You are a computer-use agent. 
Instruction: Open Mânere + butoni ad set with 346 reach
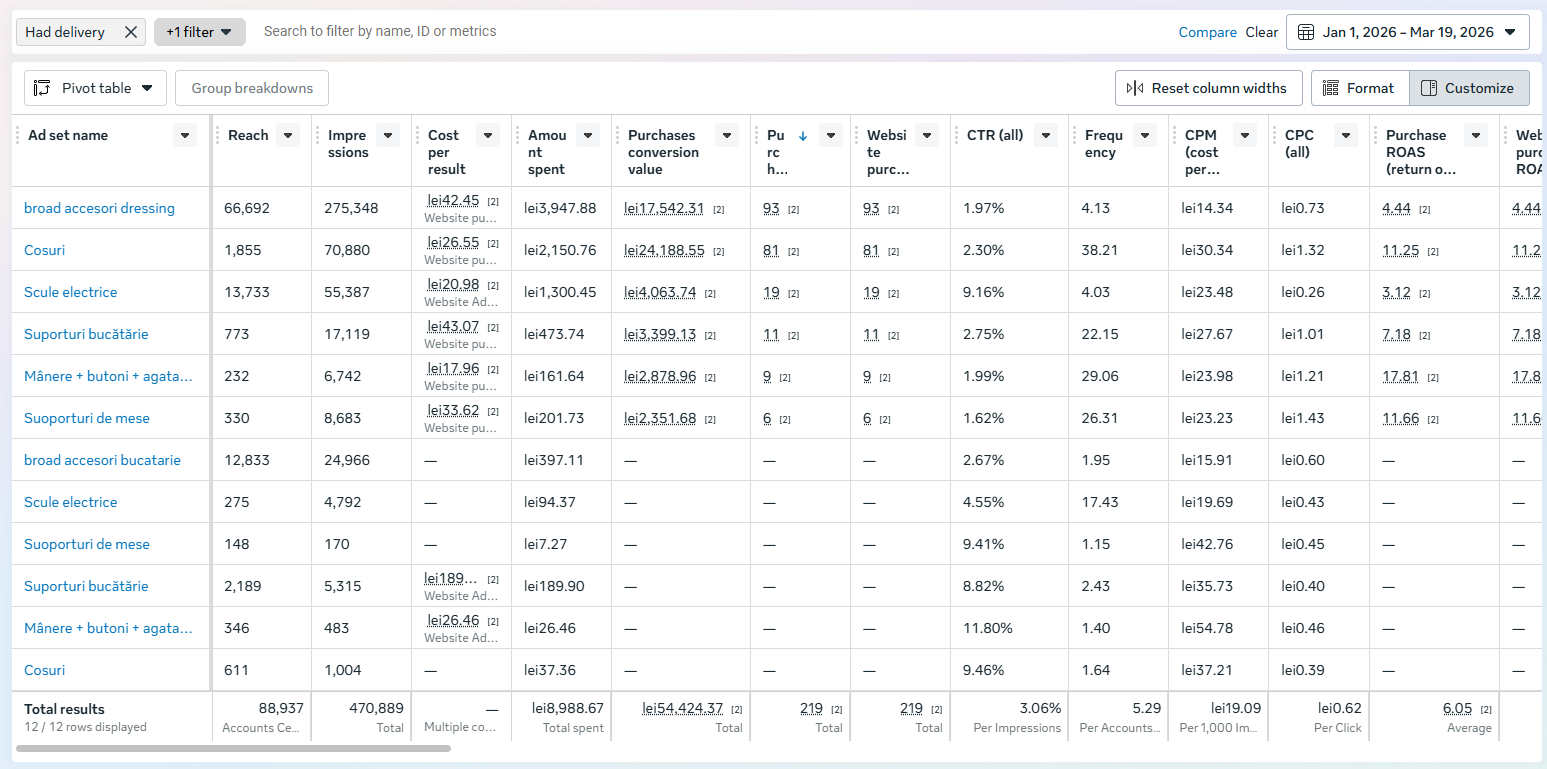pyautogui.click(x=108, y=628)
